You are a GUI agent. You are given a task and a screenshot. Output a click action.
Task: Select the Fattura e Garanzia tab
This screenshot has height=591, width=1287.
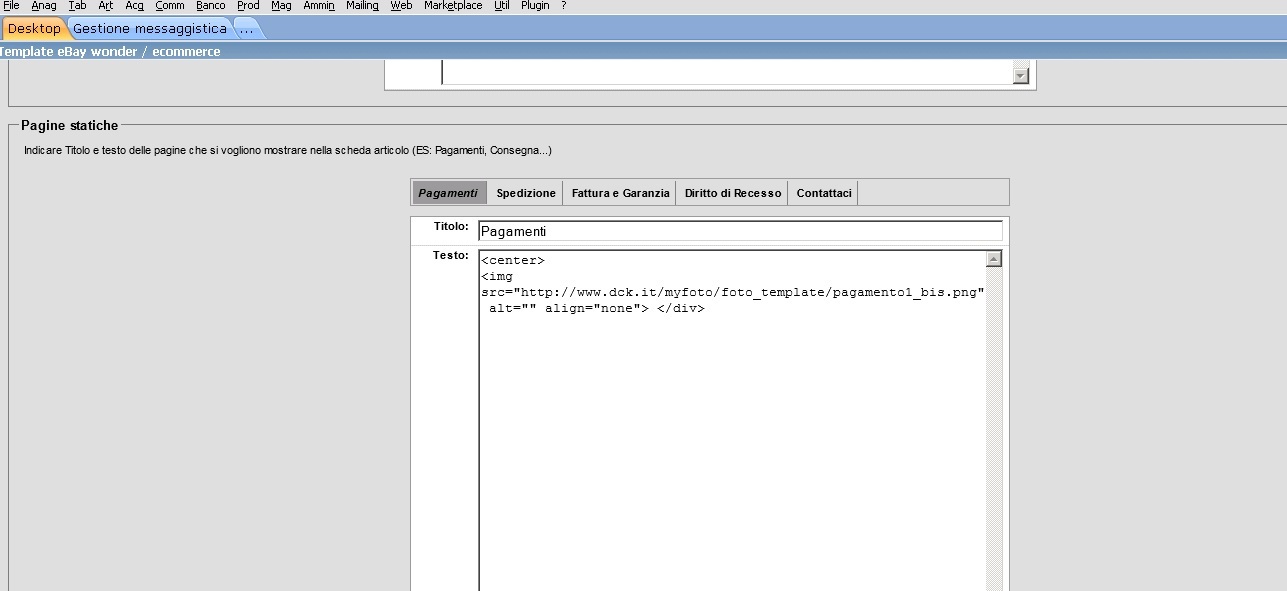(620, 193)
